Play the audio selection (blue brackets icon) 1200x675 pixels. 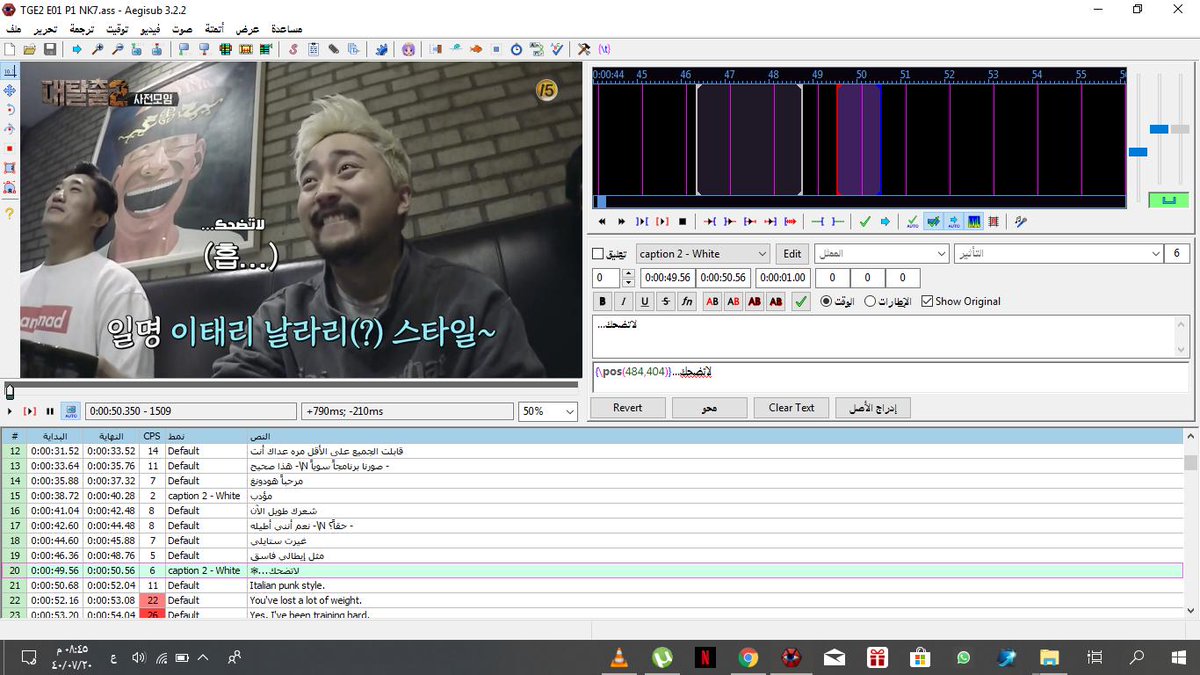[642, 221]
